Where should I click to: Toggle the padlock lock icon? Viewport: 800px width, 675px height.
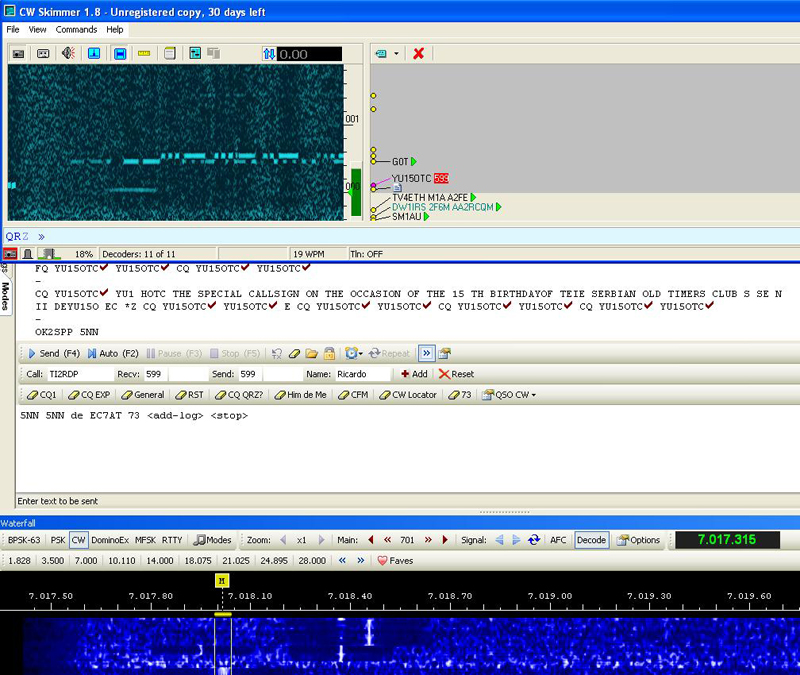click(329, 354)
